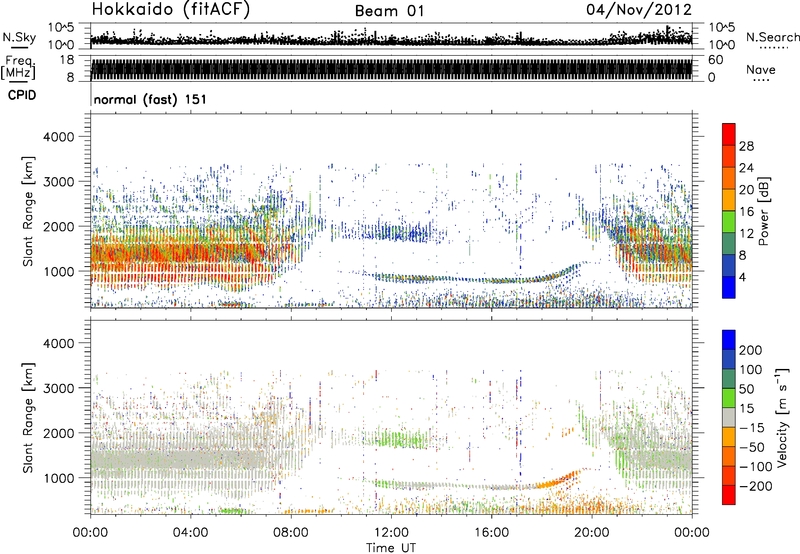The image size is (800, 554).
Task: Click the "-50" label on velocity colorbar
Action: (752, 447)
